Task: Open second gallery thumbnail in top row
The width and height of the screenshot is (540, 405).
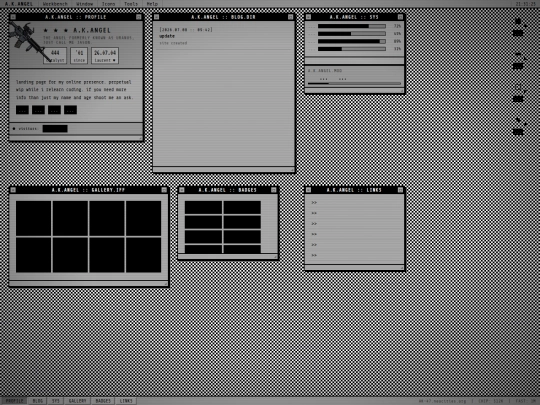Action: click(x=70, y=218)
